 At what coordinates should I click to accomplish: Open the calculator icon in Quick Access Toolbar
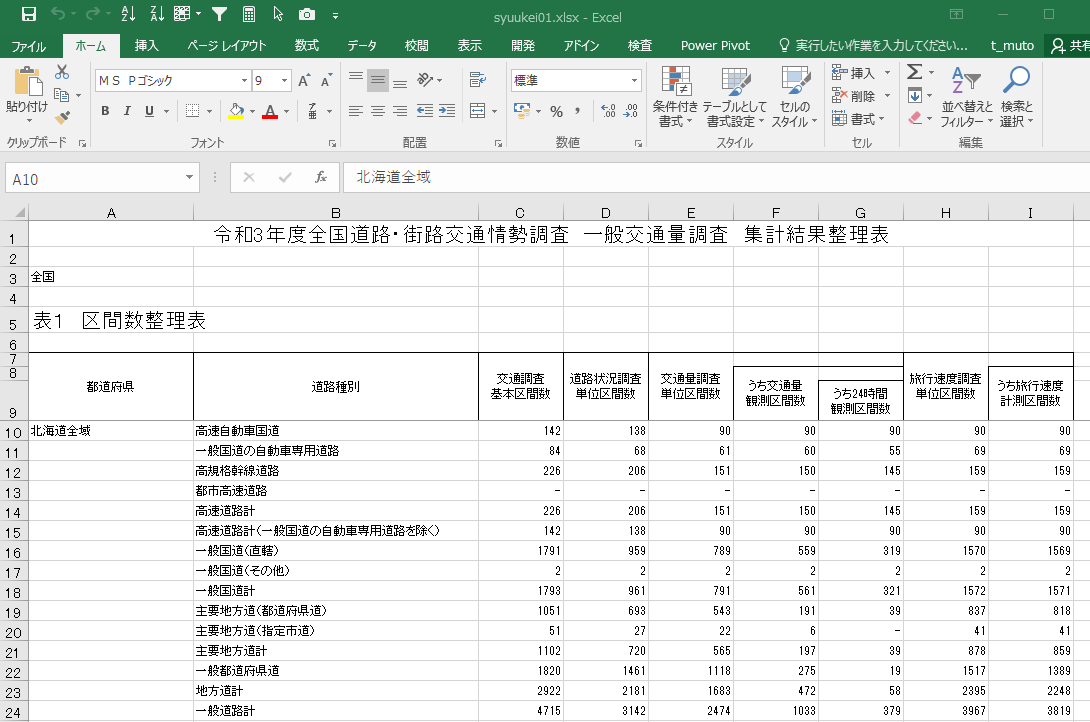(249, 14)
